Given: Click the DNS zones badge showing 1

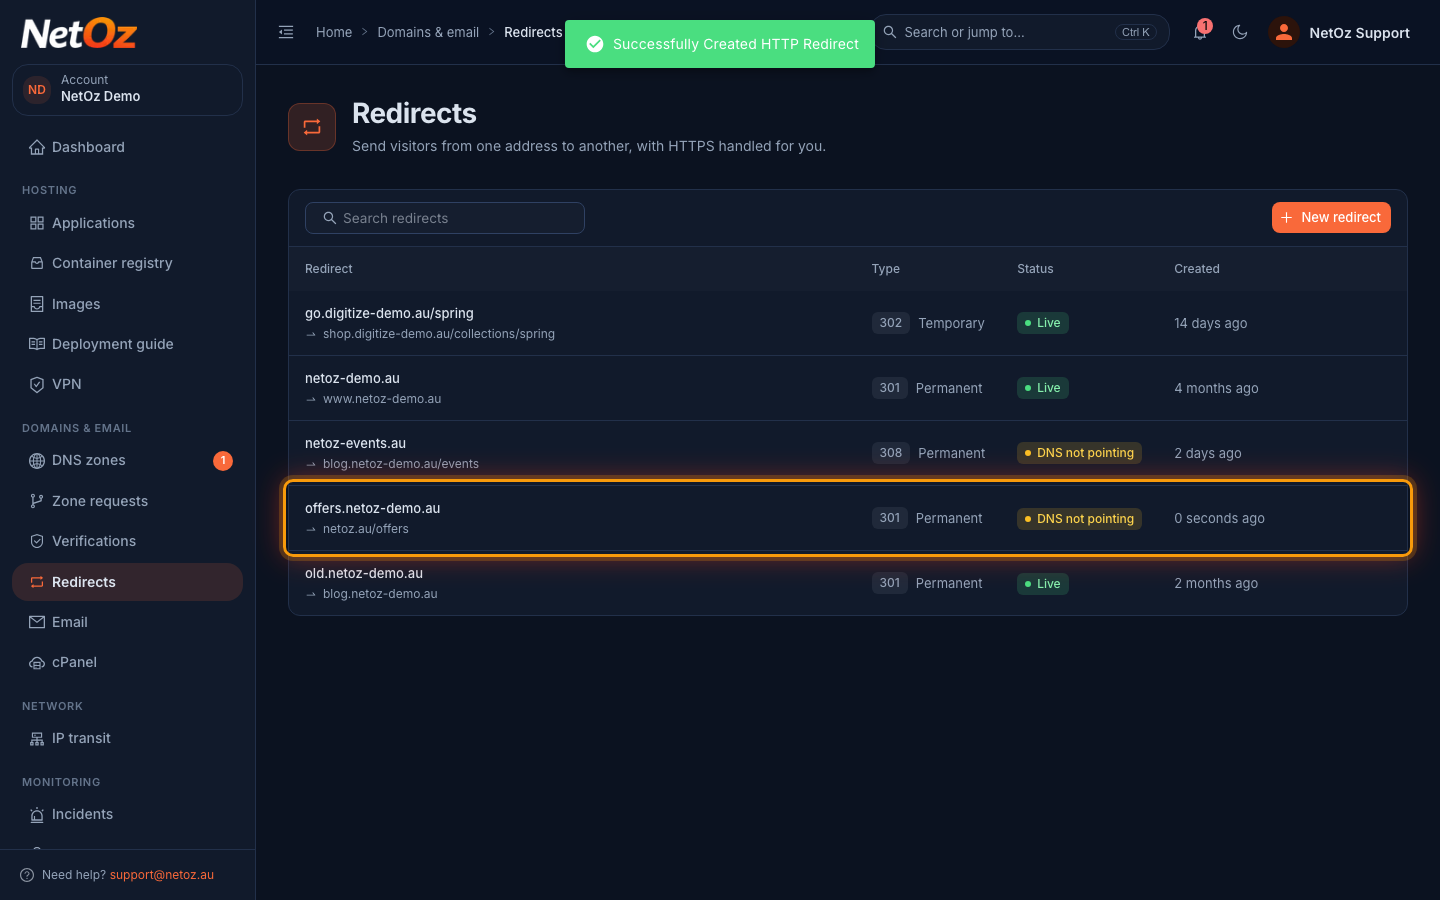Looking at the screenshot, I should tap(223, 461).
